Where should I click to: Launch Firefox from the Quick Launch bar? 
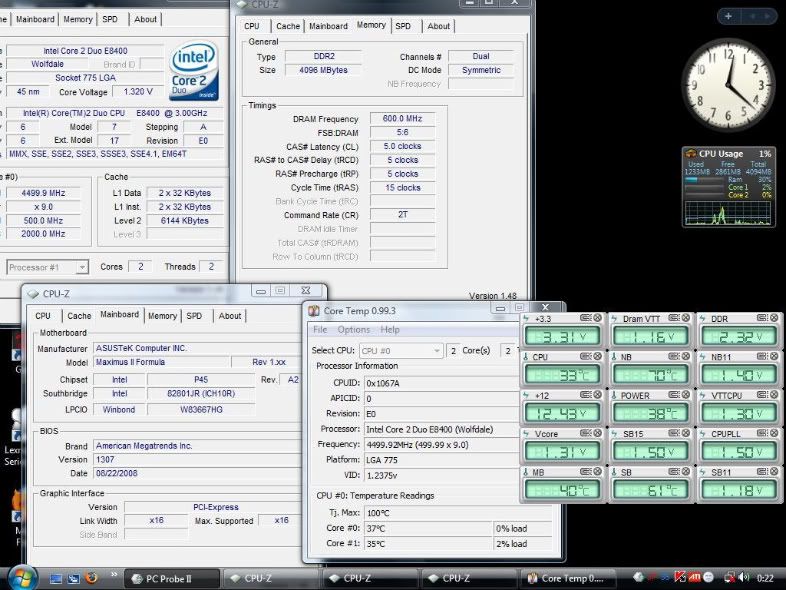[92, 578]
